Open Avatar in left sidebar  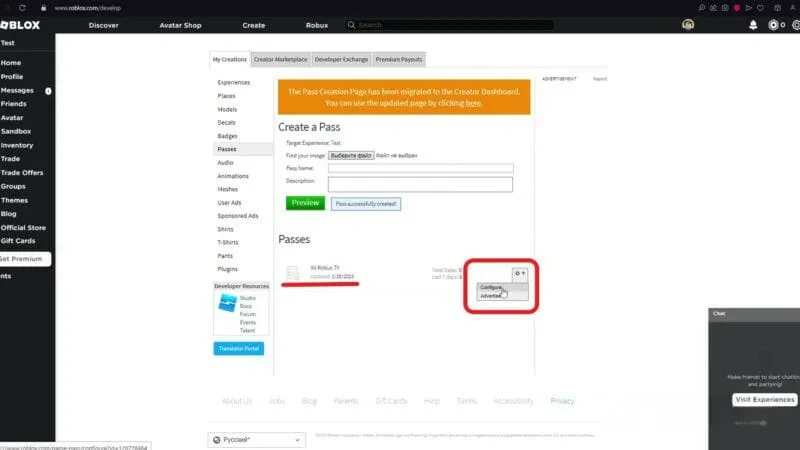point(12,117)
